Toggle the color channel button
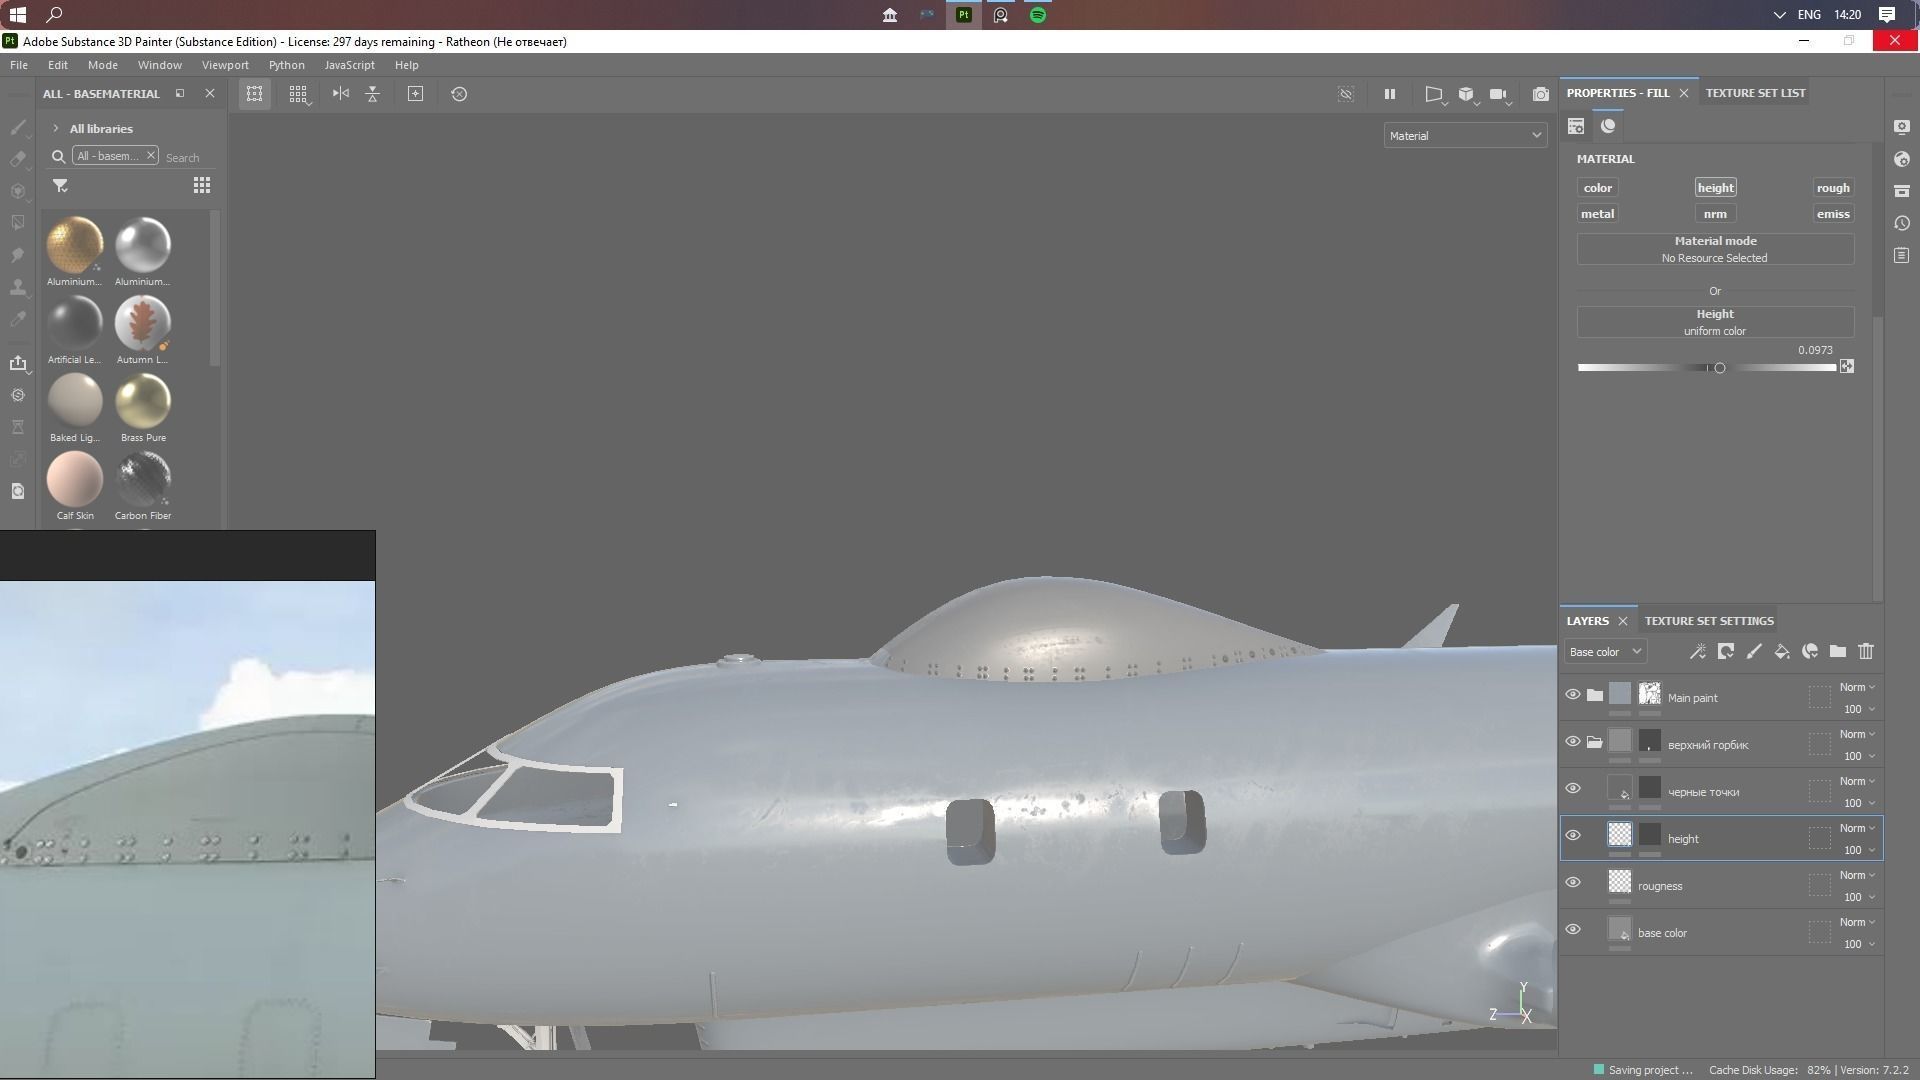 [x=1597, y=188]
